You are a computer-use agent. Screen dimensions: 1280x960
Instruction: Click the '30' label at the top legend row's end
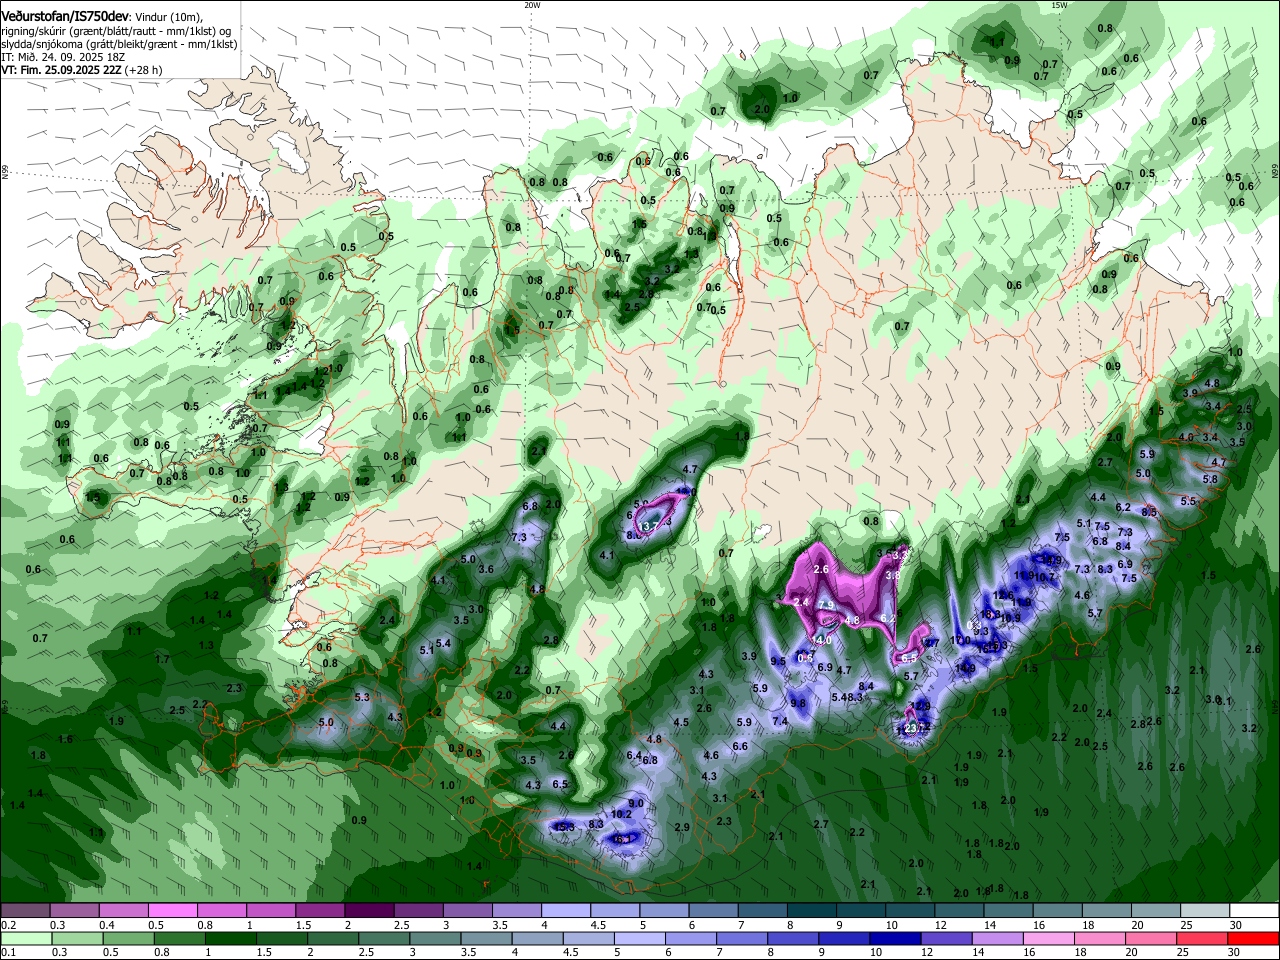pos(1236,925)
